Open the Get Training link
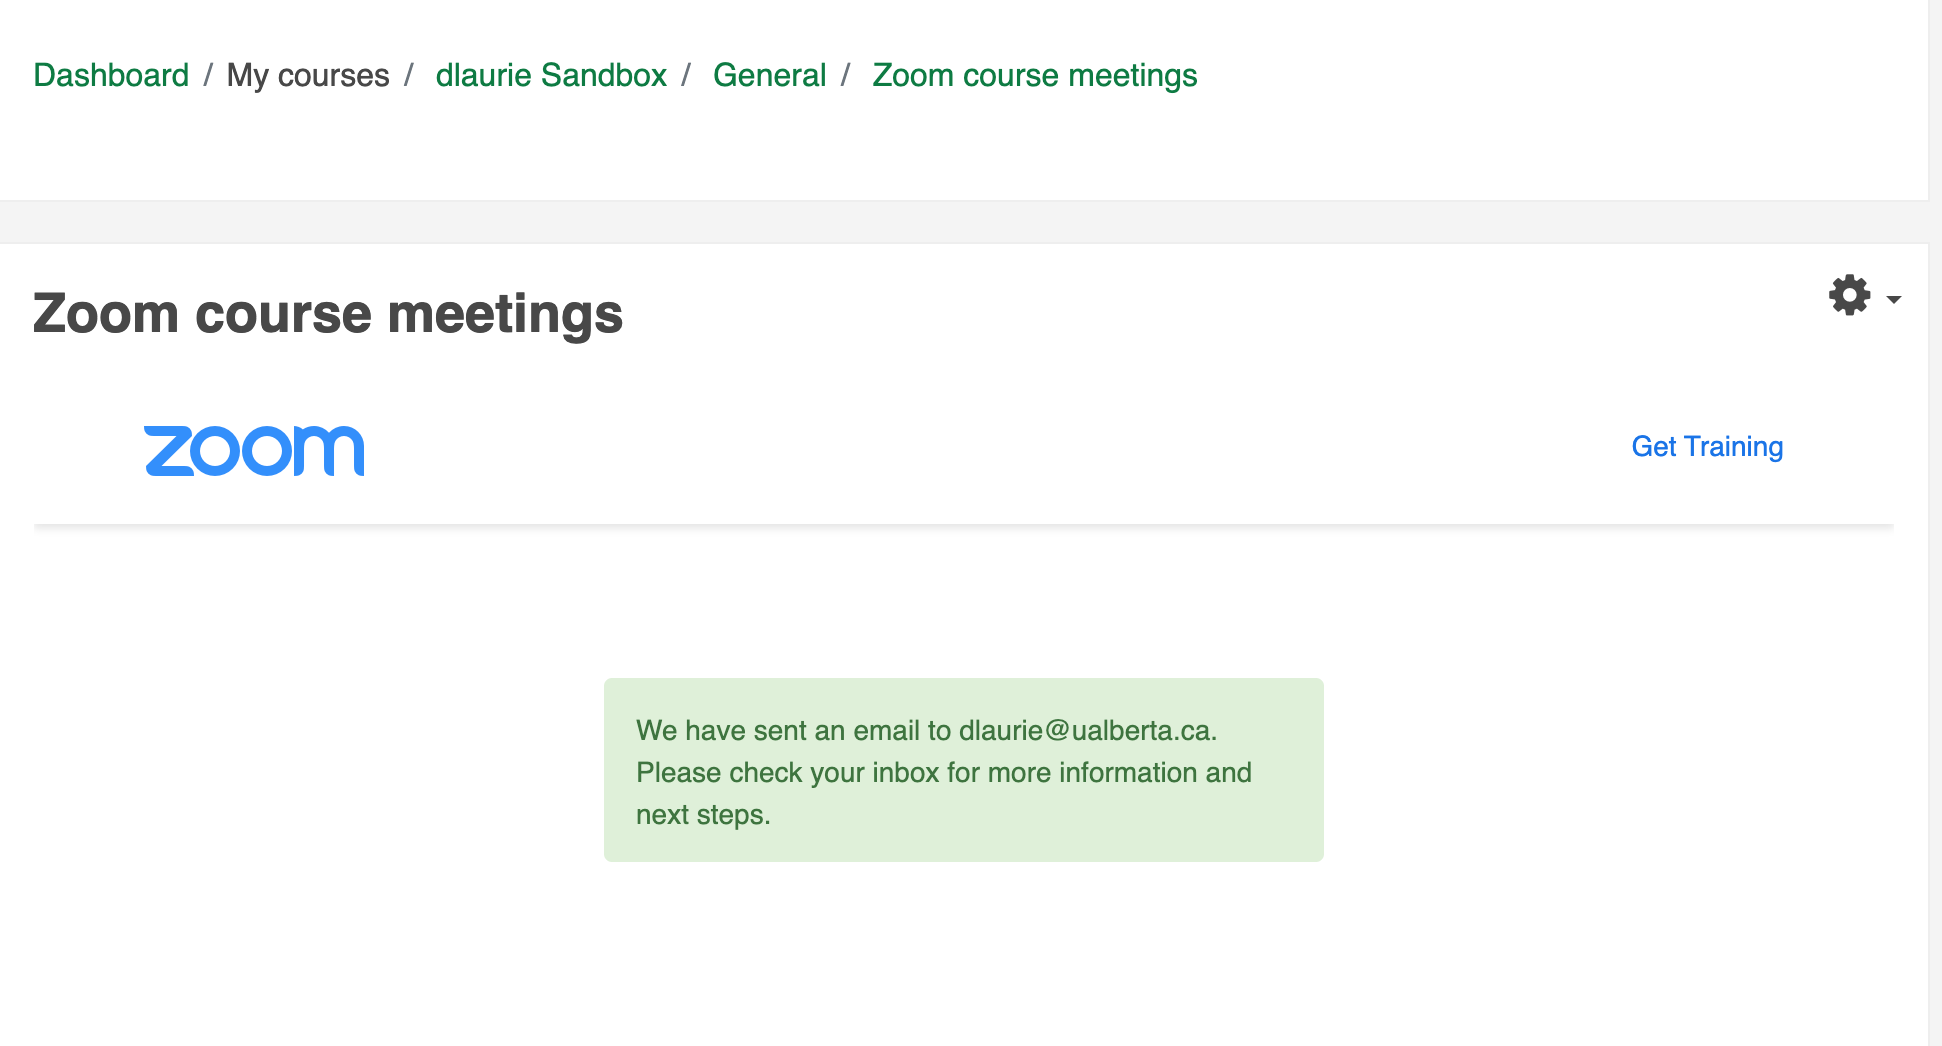1942x1046 pixels. [1707, 446]
